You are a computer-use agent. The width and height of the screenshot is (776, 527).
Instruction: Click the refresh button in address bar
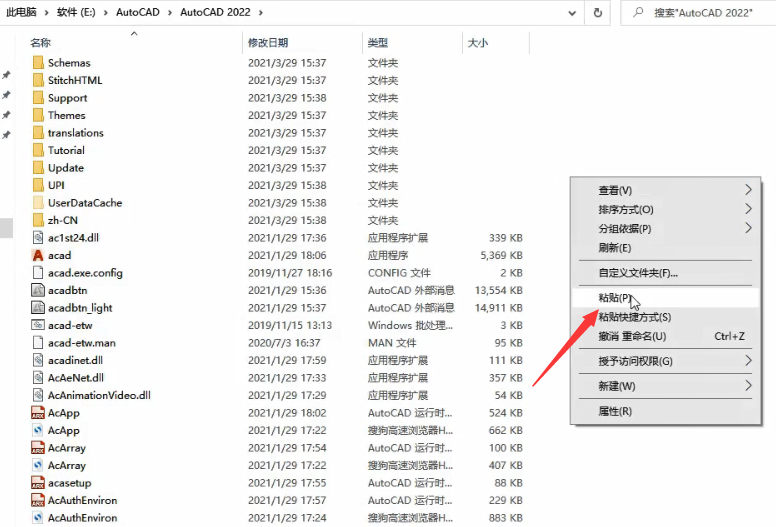[598, 12]
